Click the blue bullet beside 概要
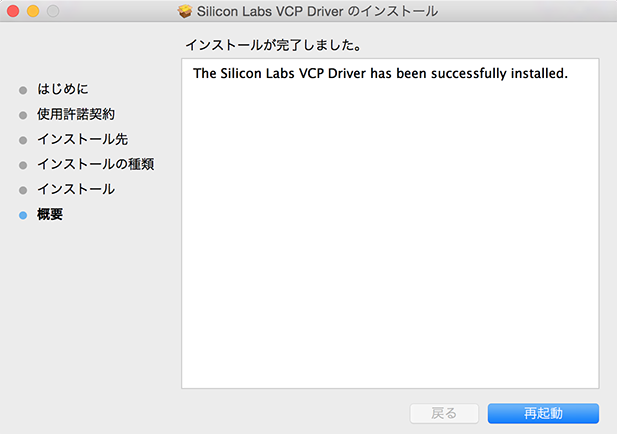This screenshot has height=434, width=617. point(23,215)
